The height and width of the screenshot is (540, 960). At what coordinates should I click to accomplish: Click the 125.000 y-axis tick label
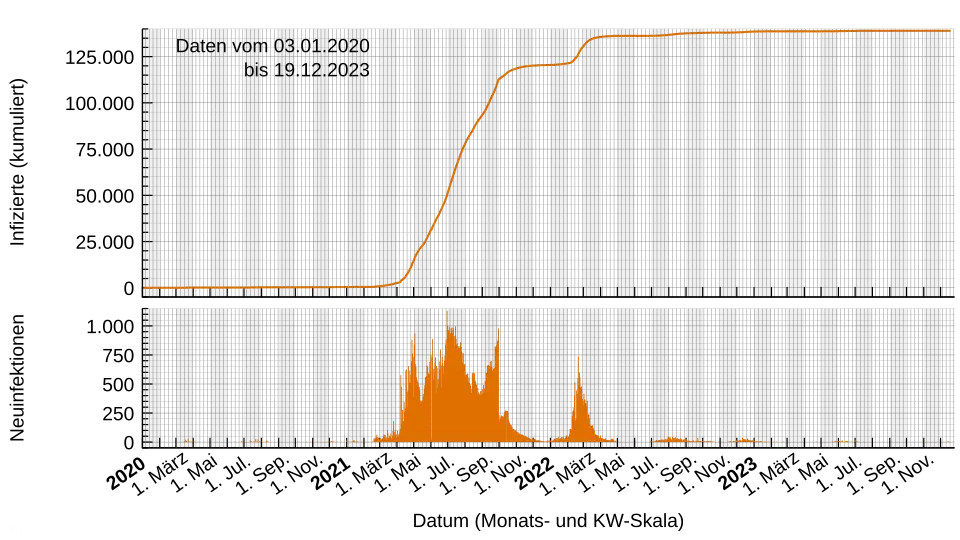[100, 58]
